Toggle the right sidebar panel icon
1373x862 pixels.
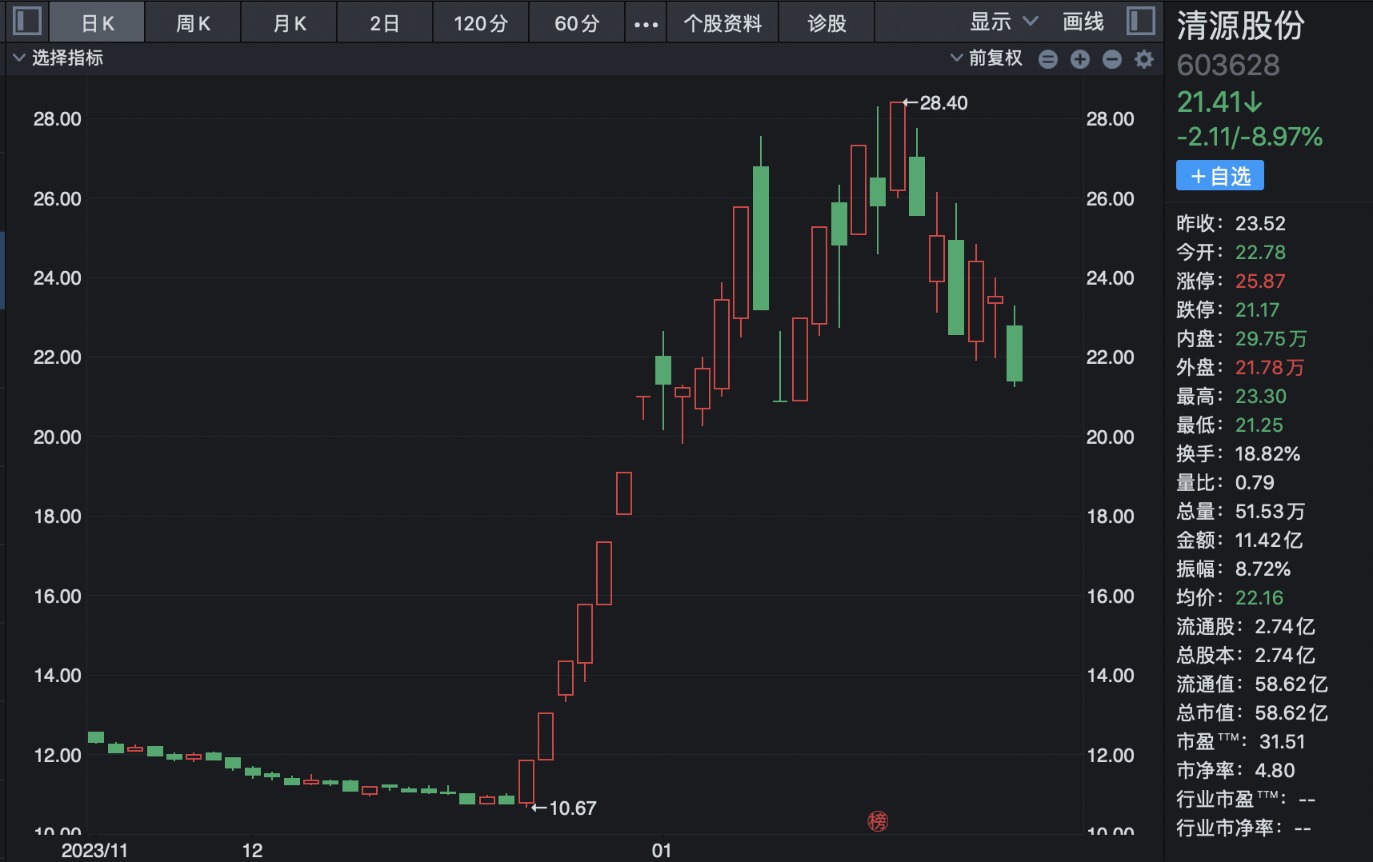click(x=1140, y=21)
